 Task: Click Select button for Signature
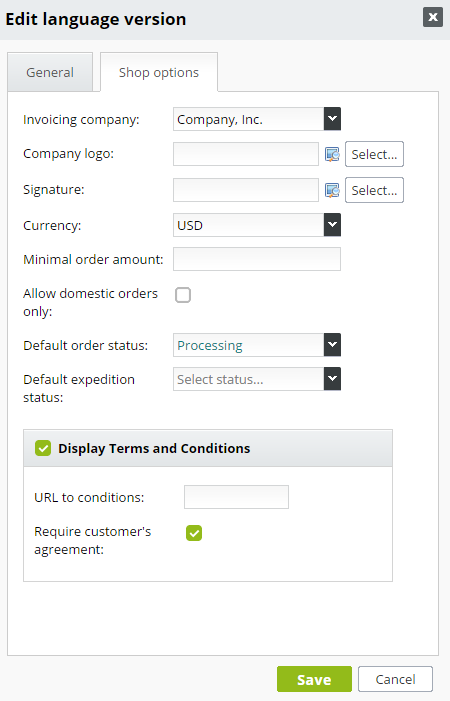[374, 190]
